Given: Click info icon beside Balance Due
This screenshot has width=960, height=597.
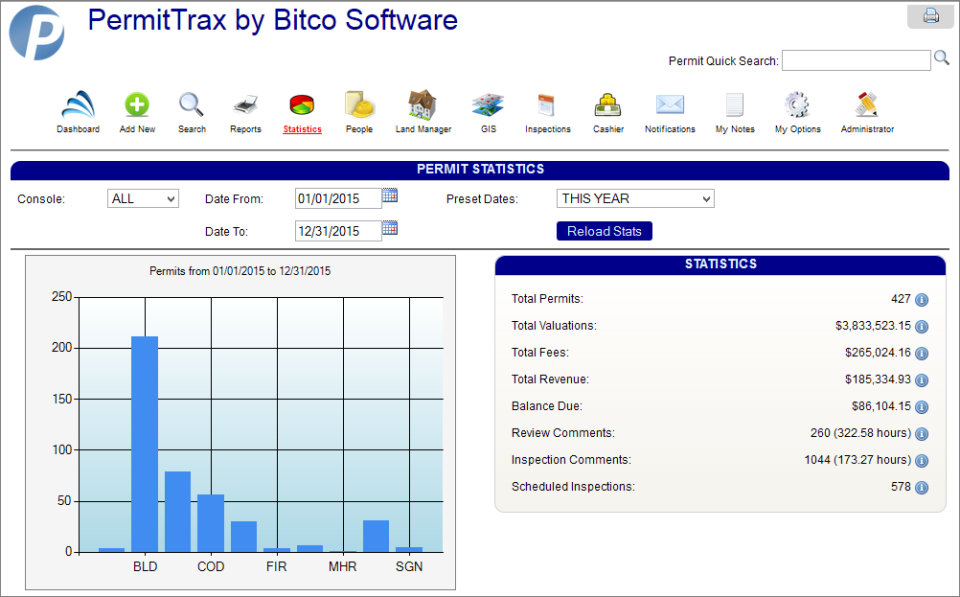Looking at the screenshot, I should pyautogui.click(x=921, y=407).
